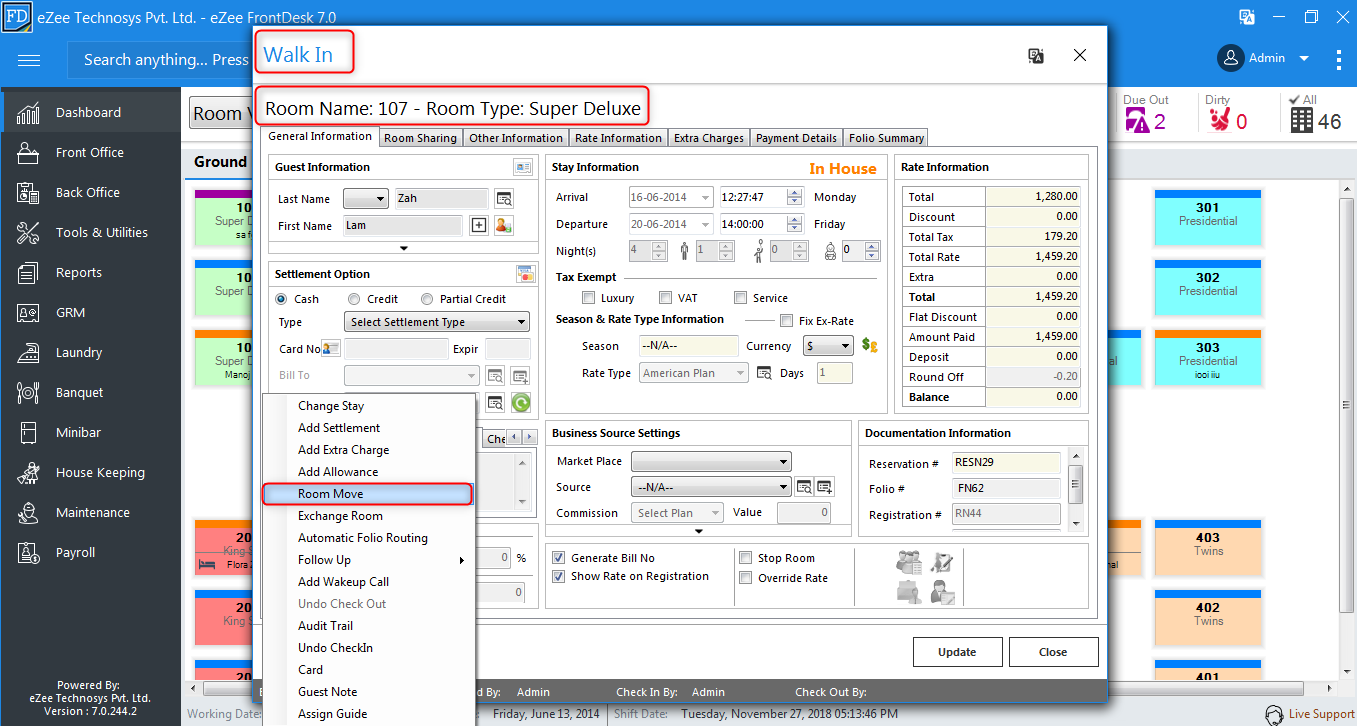The height and width of the screenshot is (726, 1357).
Task: Search guest by last name icon
Action: click(504, 198)
